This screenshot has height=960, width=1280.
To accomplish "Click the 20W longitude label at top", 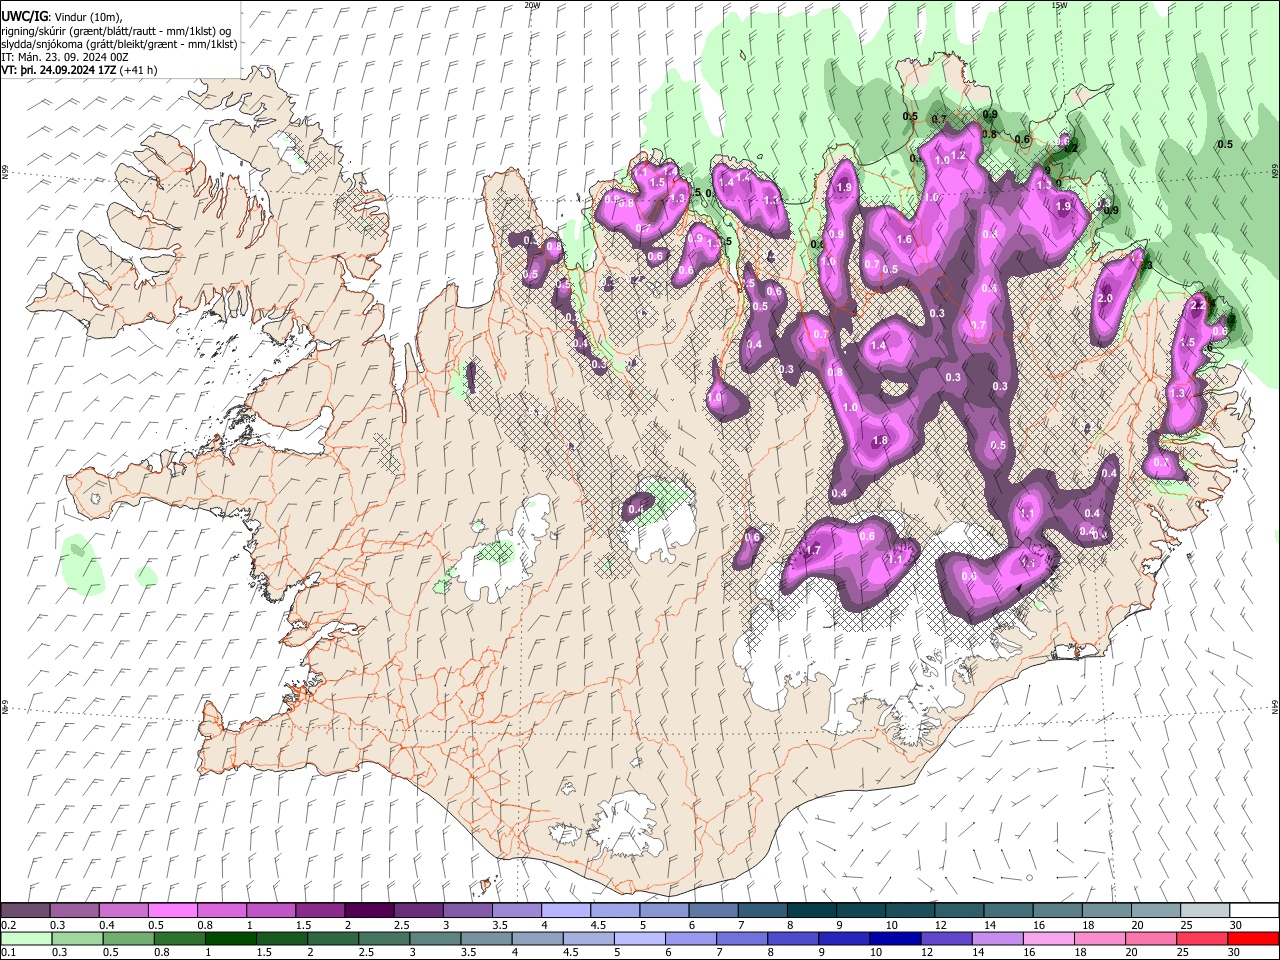I will 532,5.
